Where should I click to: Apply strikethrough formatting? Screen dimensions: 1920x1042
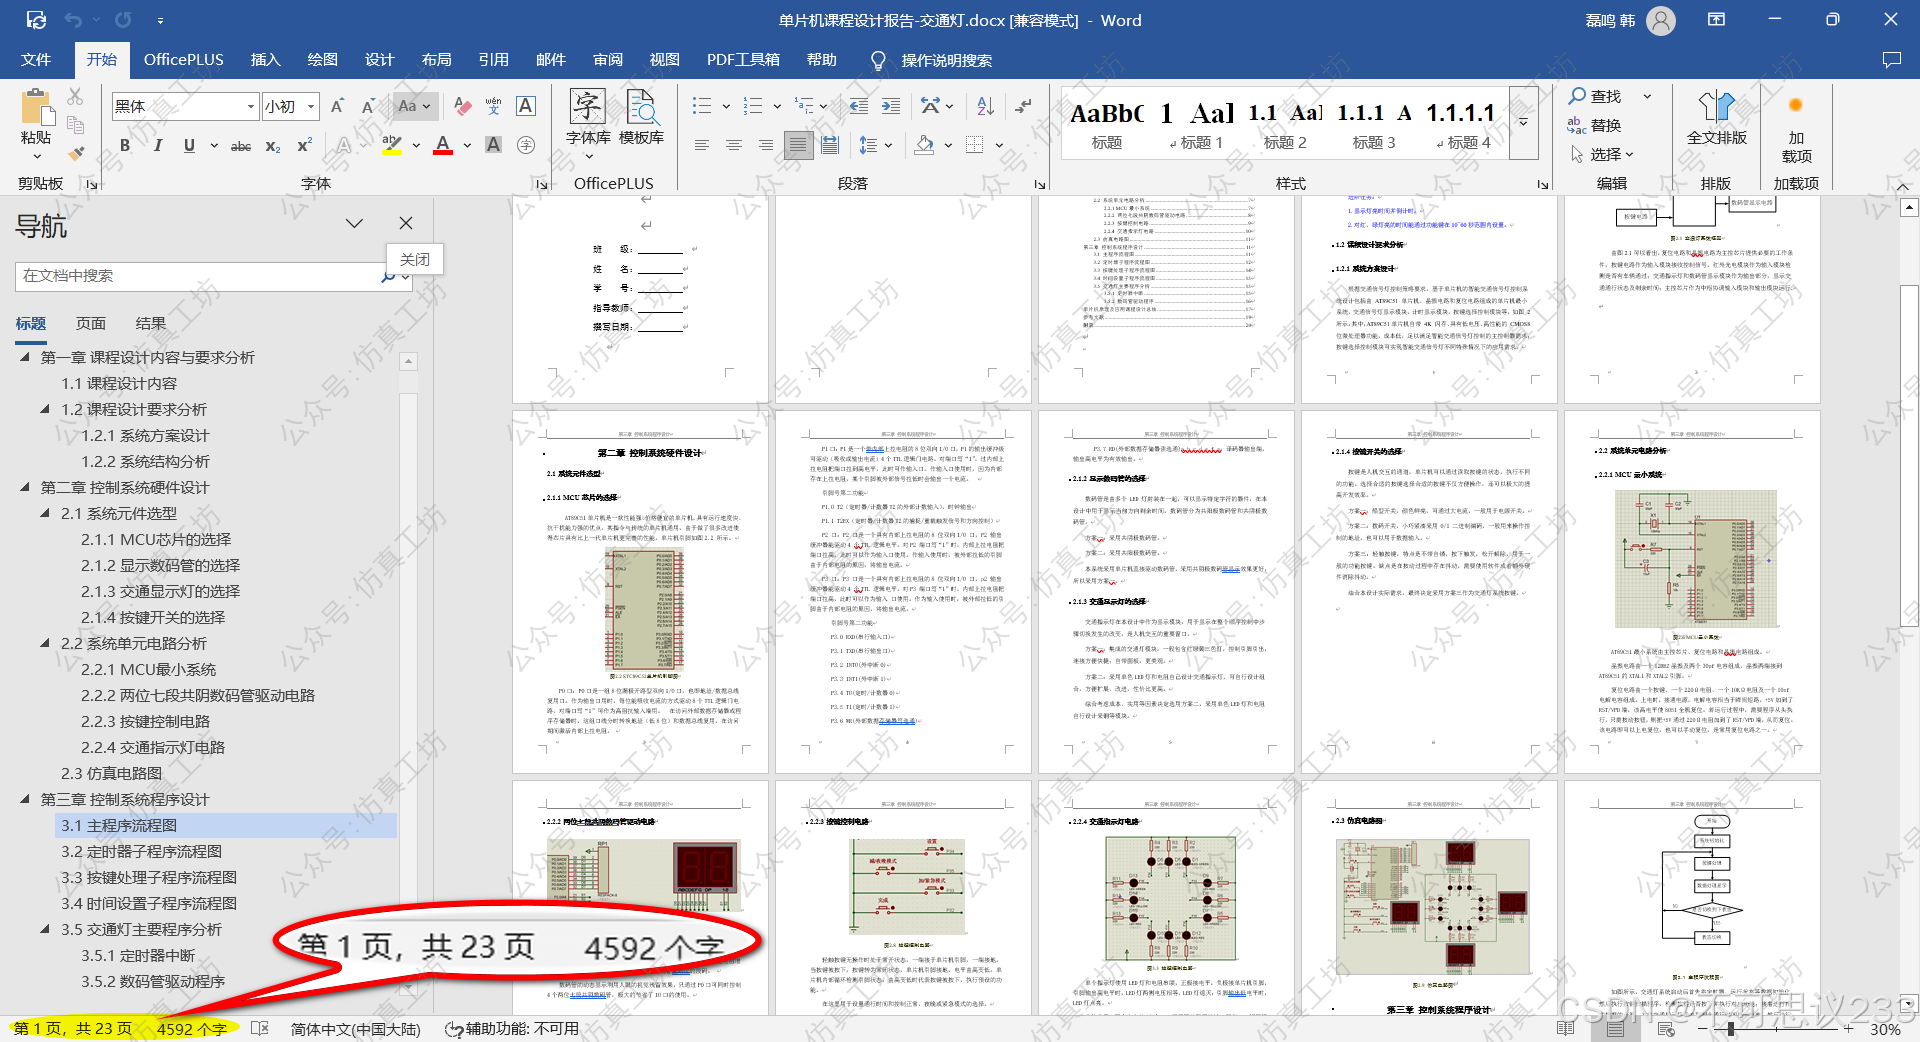click(x=241, y=146)
